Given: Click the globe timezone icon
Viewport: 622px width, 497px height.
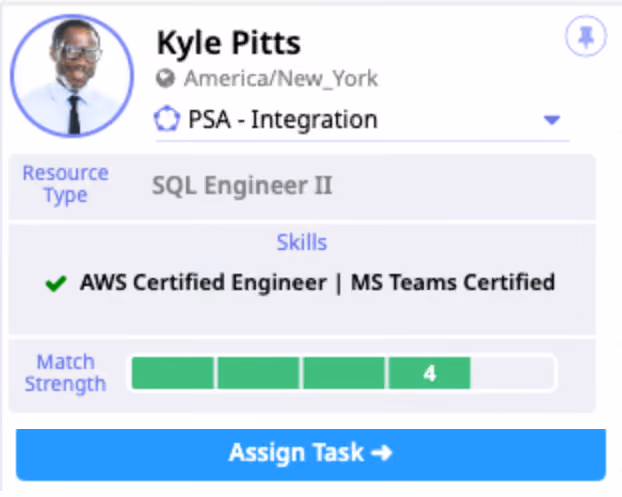Looking at the screenshot, I should (x=165, y=78).
